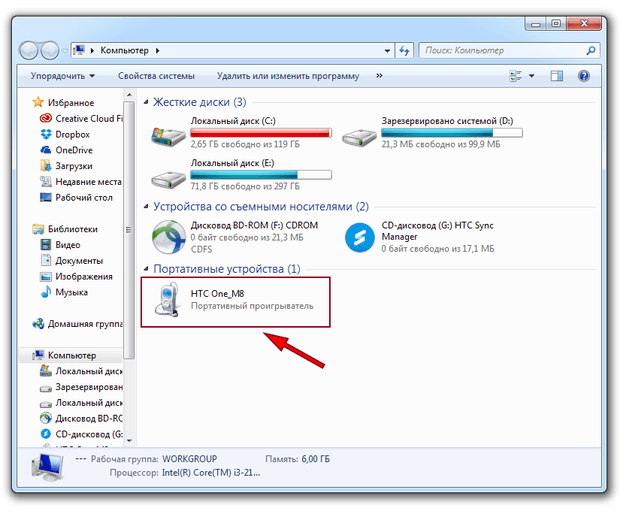Click the E: drive usage bar
This screenshot has height=514, width=620.
click(x=261, y=175)
